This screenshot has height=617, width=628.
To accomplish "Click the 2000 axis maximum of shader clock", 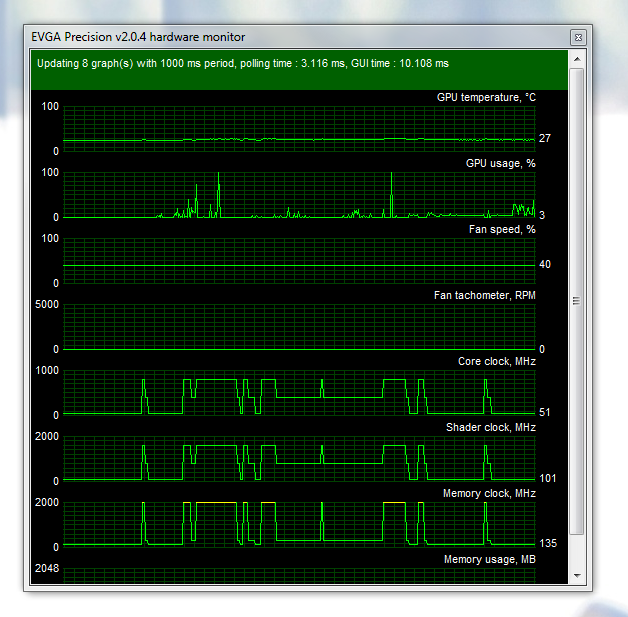I will [47, 437].
